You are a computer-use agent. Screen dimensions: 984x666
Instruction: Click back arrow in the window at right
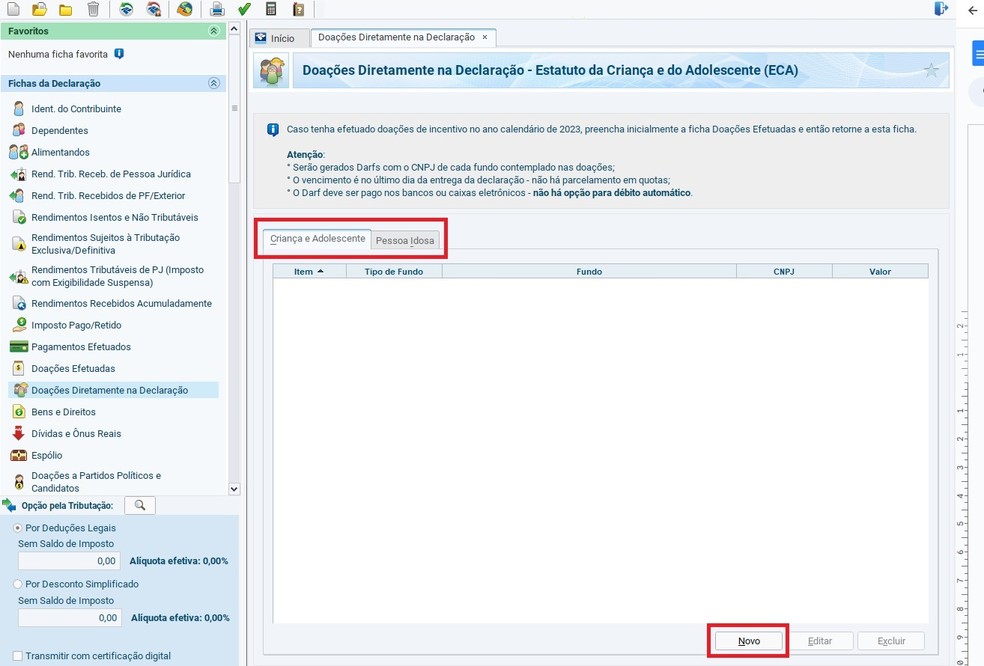point(973,11)
